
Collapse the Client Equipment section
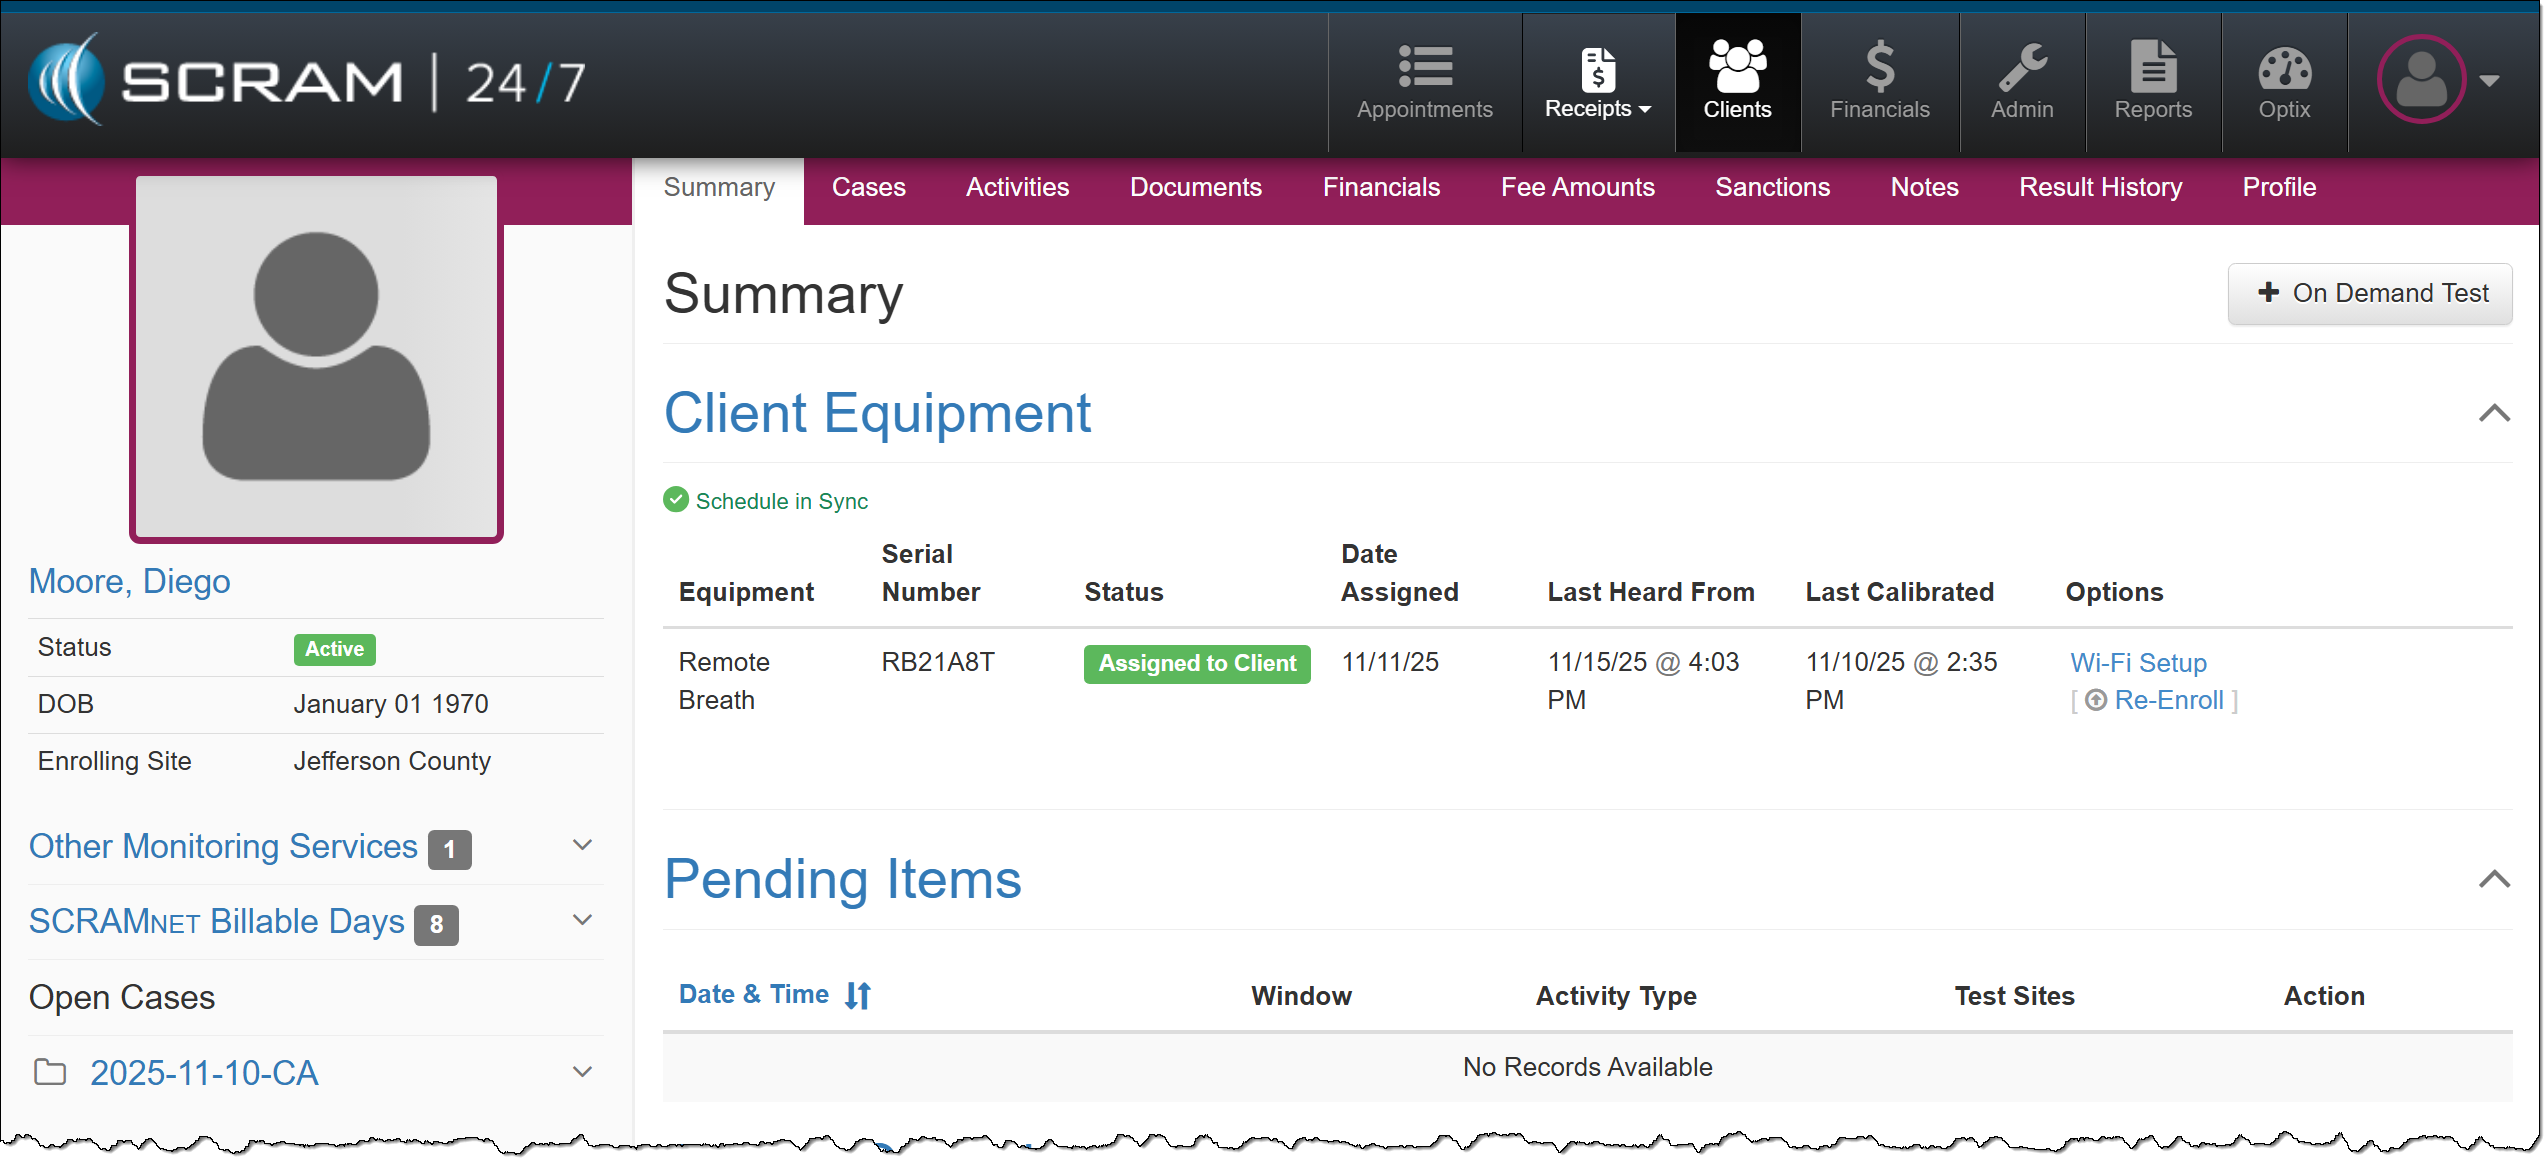click(x=2493, y=413)
